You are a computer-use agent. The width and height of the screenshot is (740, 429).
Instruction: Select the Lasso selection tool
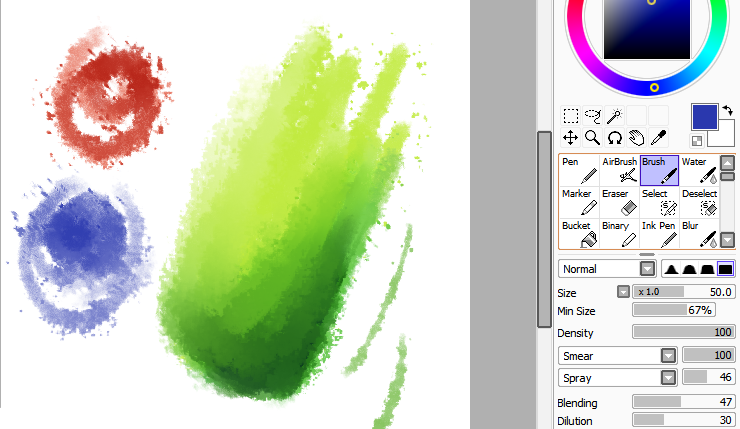[x=592, y=116]
